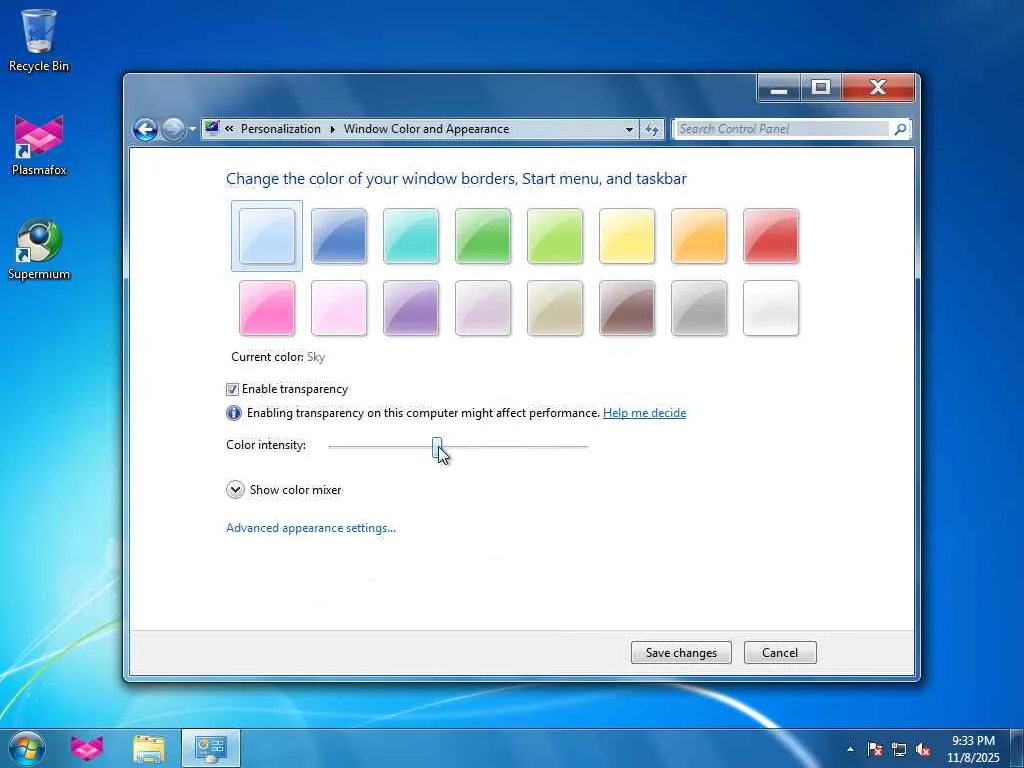Viewport: 1024px width, 768px height.
Task: Expand the Show color mixer section
Action: (235, 490)
